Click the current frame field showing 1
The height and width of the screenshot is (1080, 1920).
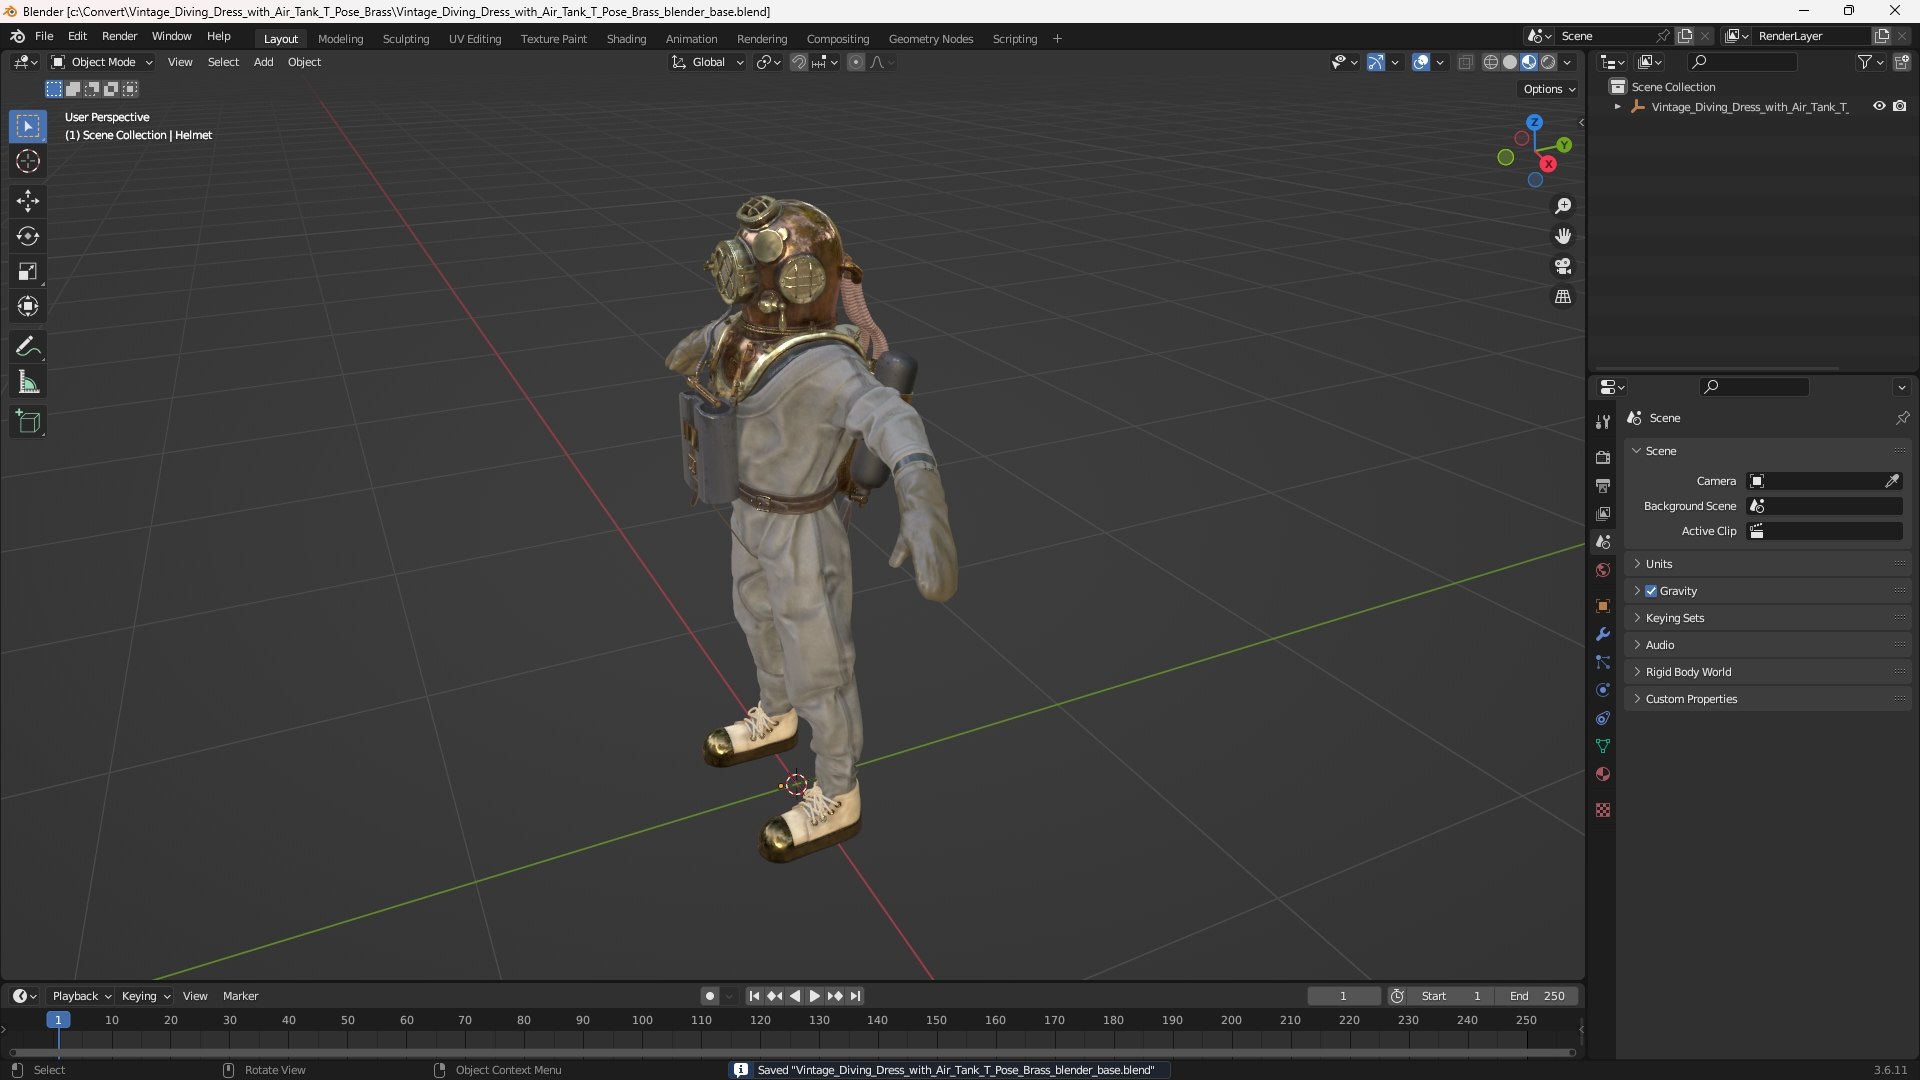1343,996
